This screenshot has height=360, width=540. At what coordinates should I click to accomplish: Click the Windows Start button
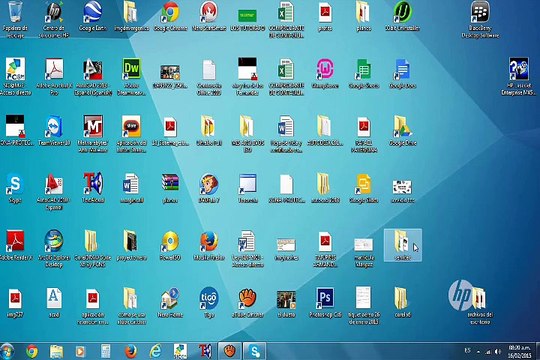coord(8,351)
